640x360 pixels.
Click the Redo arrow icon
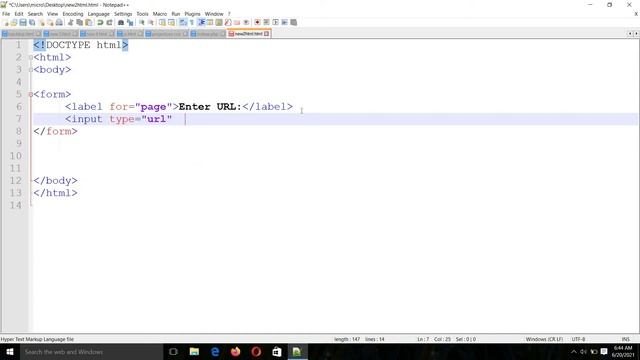(x=109, y=22)
